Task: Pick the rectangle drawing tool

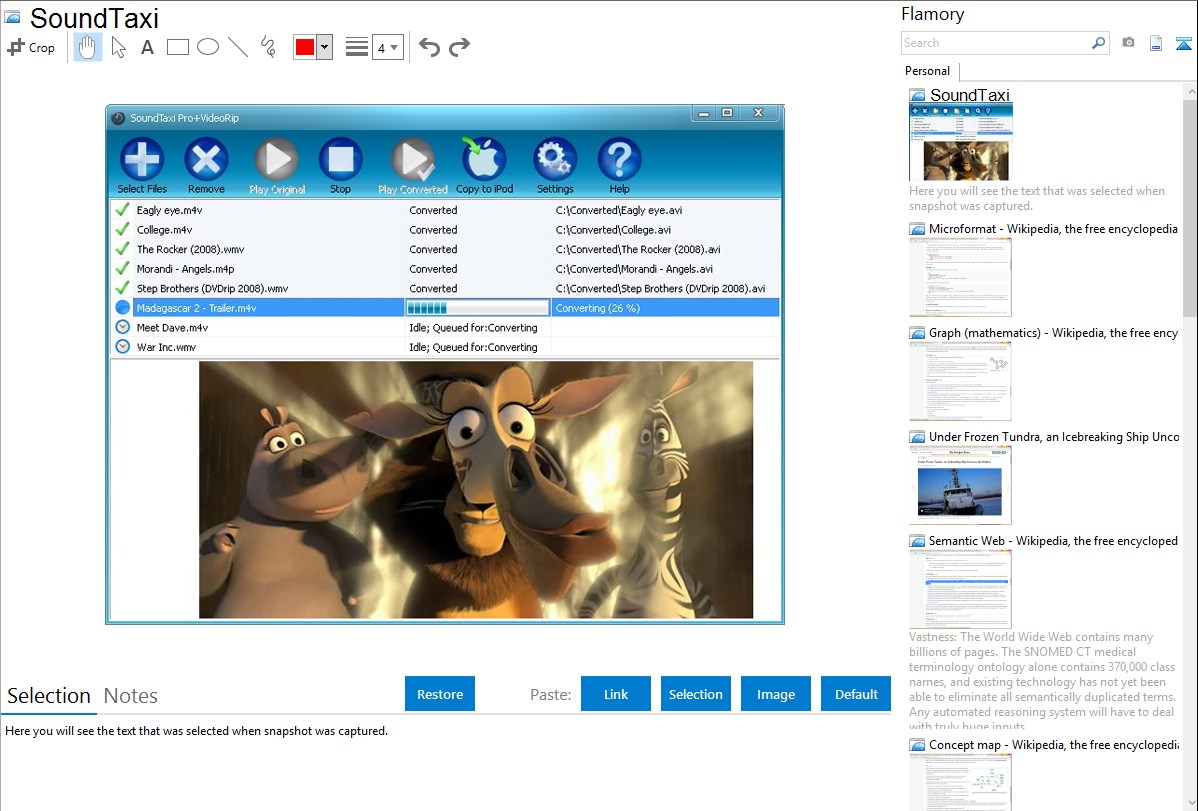Action: coord(177,47)
